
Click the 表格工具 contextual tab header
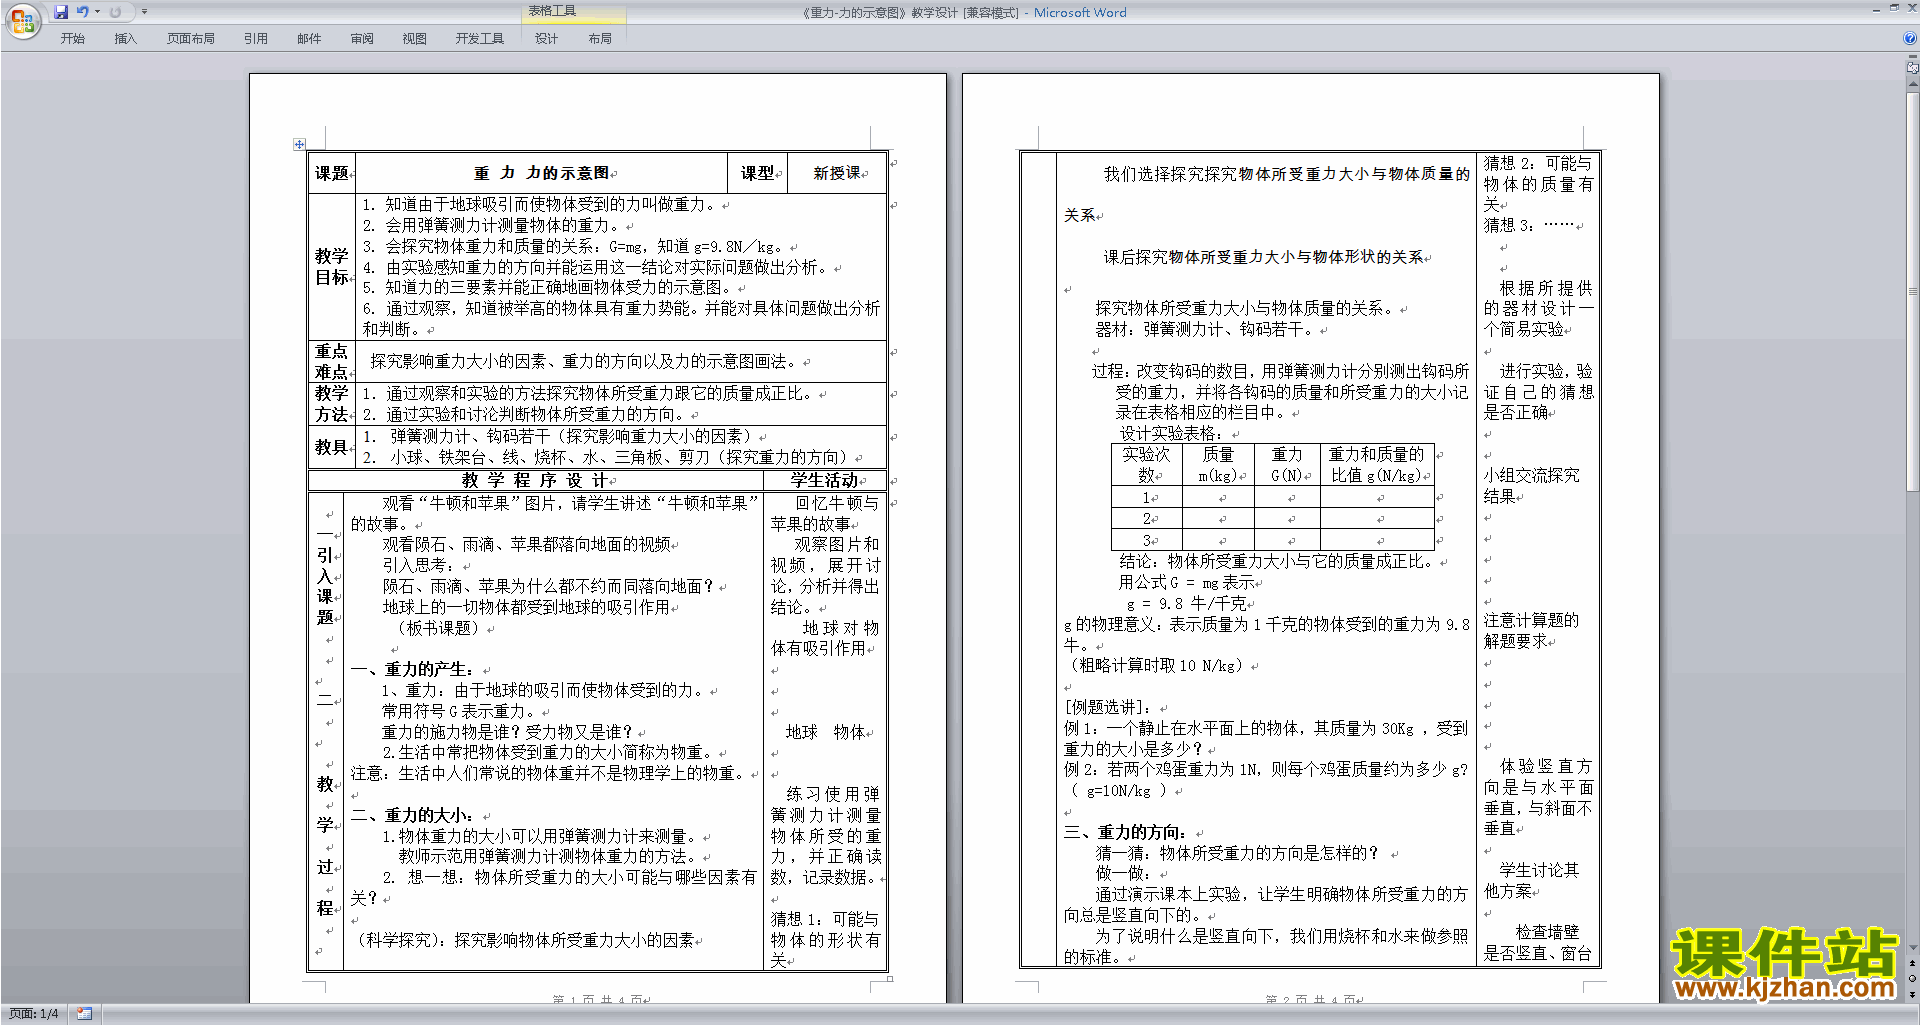click(x=574, y=12)
